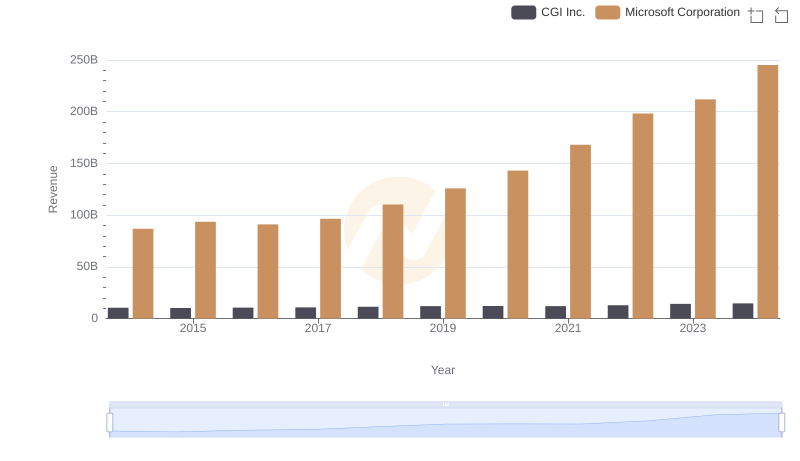Click the right handle of the range slider
The width and height of the screenshot is (800, 461).
coord(782,423)
